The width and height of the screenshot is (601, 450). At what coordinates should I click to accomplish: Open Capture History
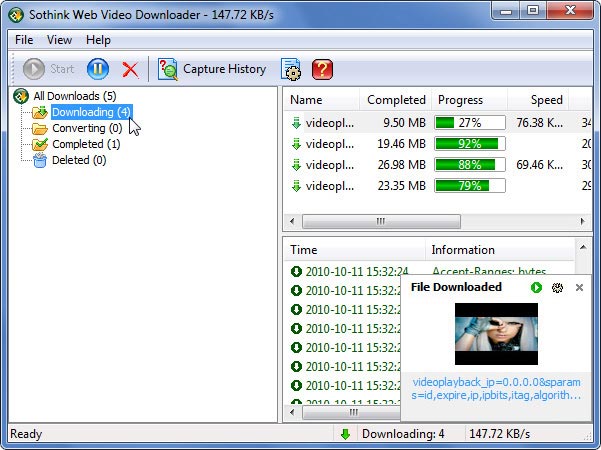pyautogui.click(x=212, y=69)
